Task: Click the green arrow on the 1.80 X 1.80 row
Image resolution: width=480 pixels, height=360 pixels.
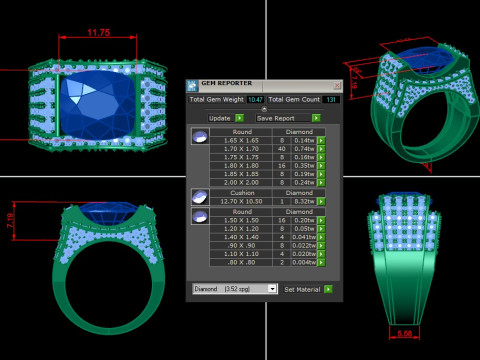Action: tap(321, 166)
